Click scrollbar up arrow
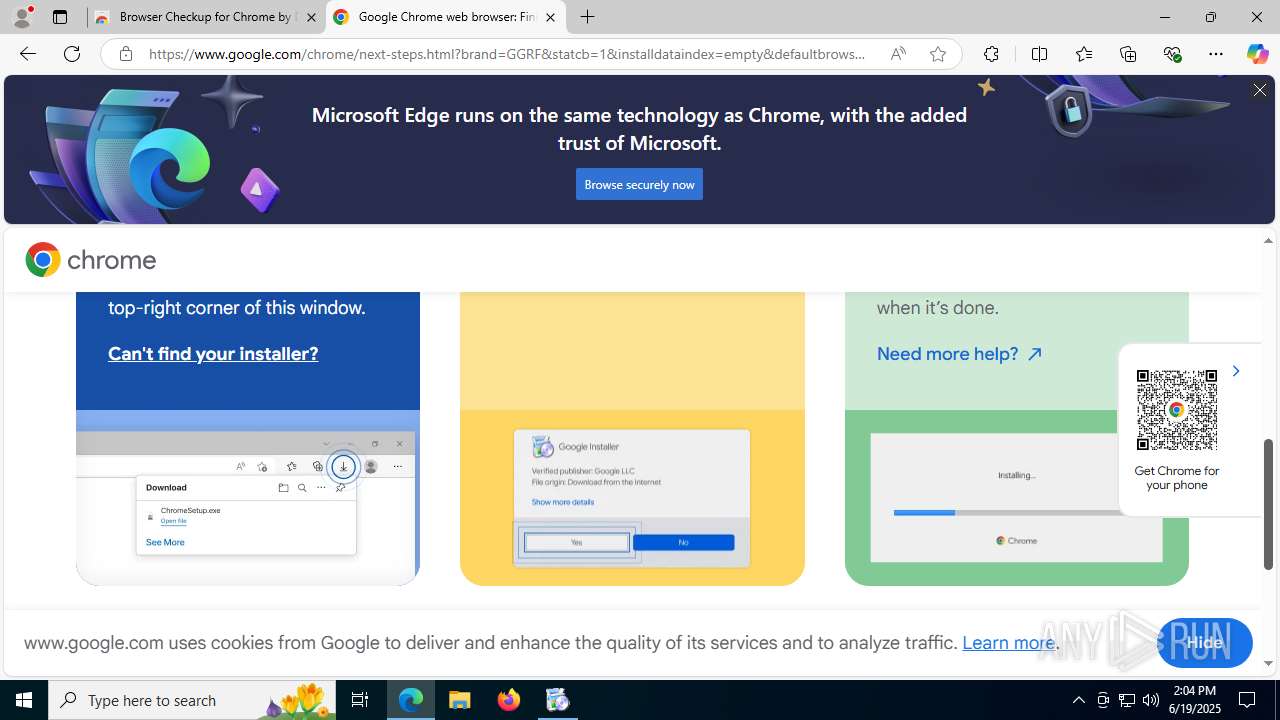1280x720 pixels. tap(1268, 241)
